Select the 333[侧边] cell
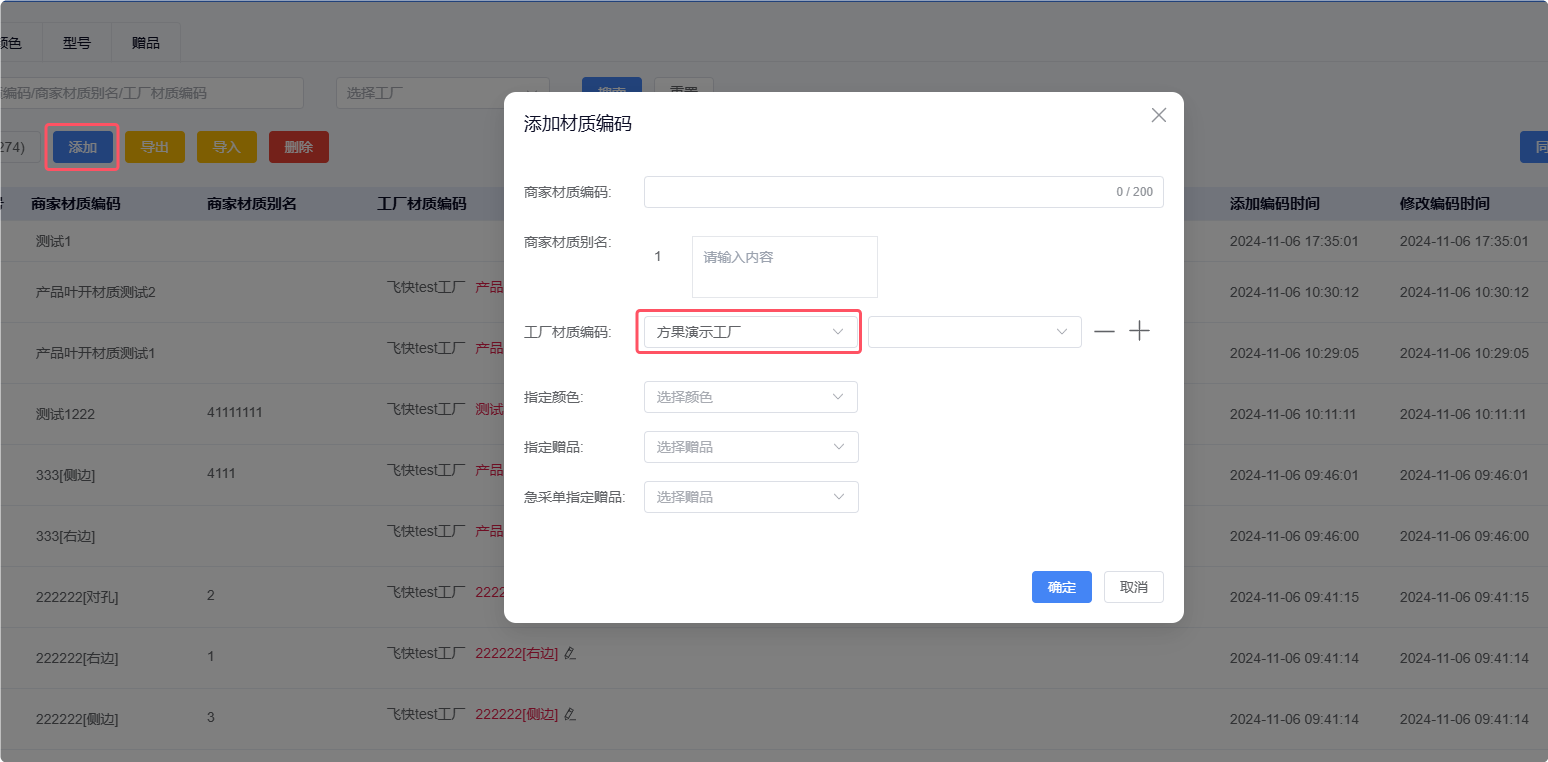 pyautogui.click(x=66, y=475)
